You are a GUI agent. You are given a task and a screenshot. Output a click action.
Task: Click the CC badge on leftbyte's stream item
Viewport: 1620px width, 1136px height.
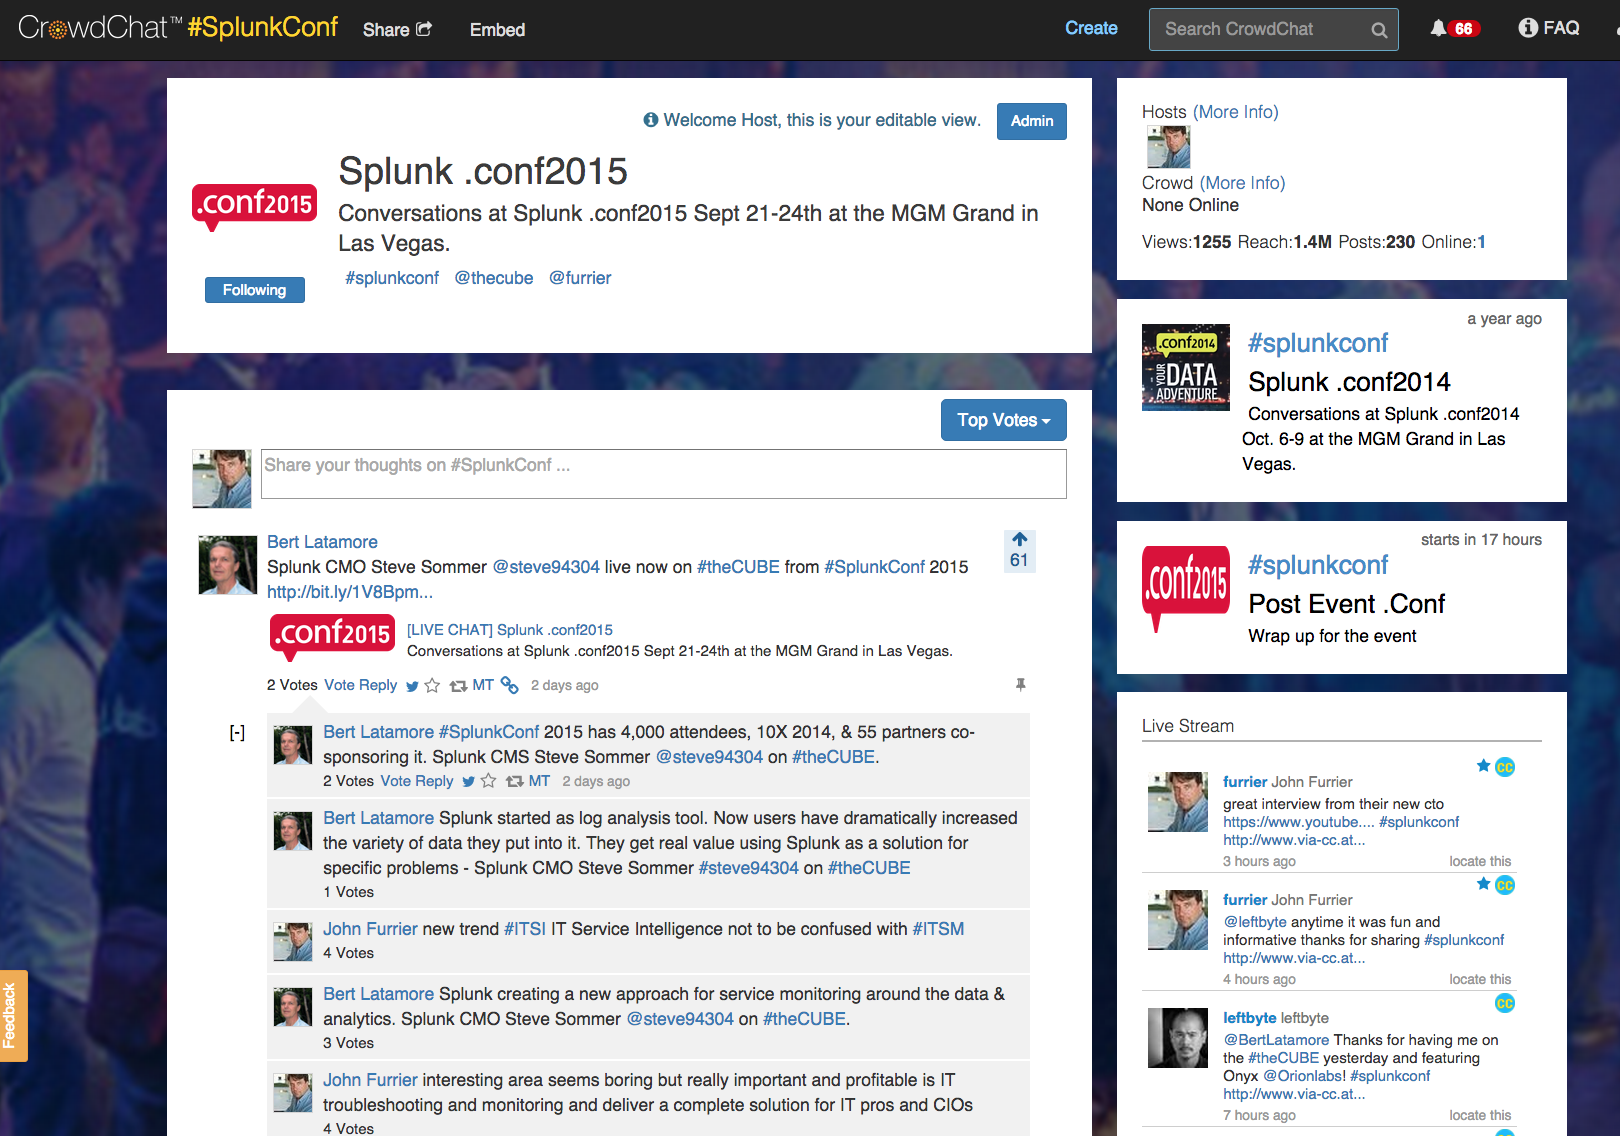click(1505, 1003)
